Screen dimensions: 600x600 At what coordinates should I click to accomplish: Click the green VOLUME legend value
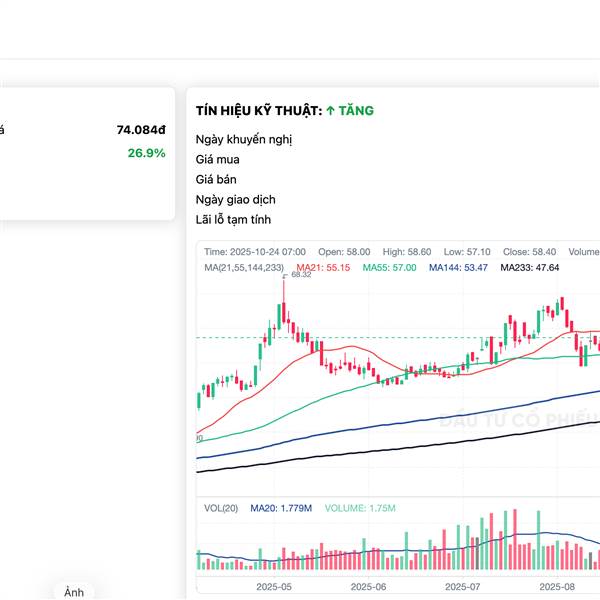coord(360,509)
